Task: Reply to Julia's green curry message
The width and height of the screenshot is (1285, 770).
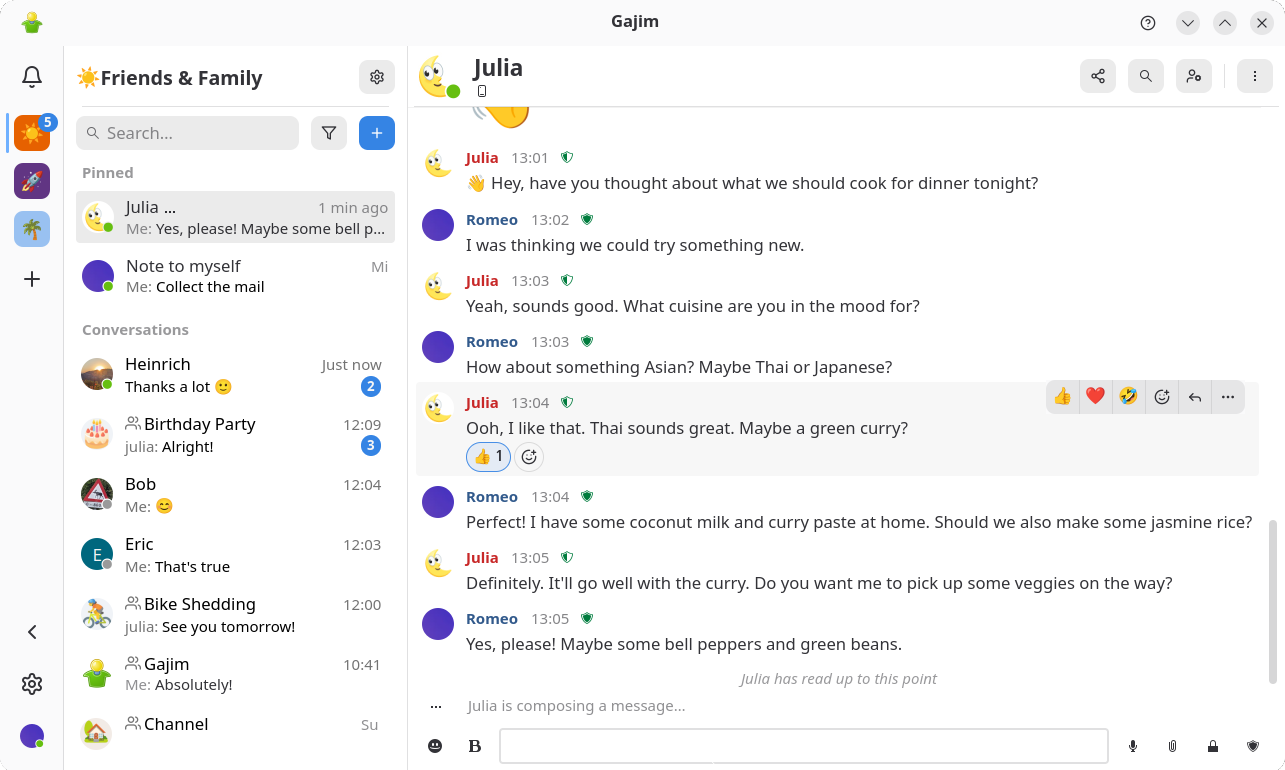Action: coord(1195,397)
